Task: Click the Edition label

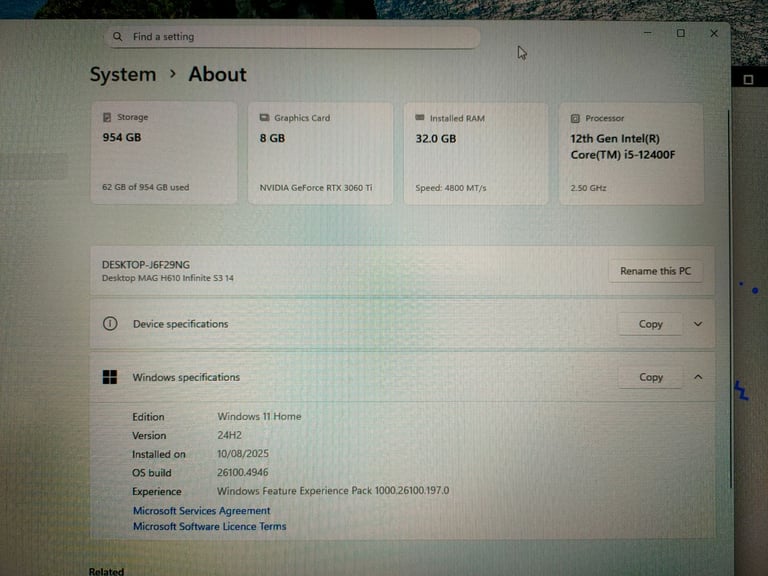Action: 148,417
